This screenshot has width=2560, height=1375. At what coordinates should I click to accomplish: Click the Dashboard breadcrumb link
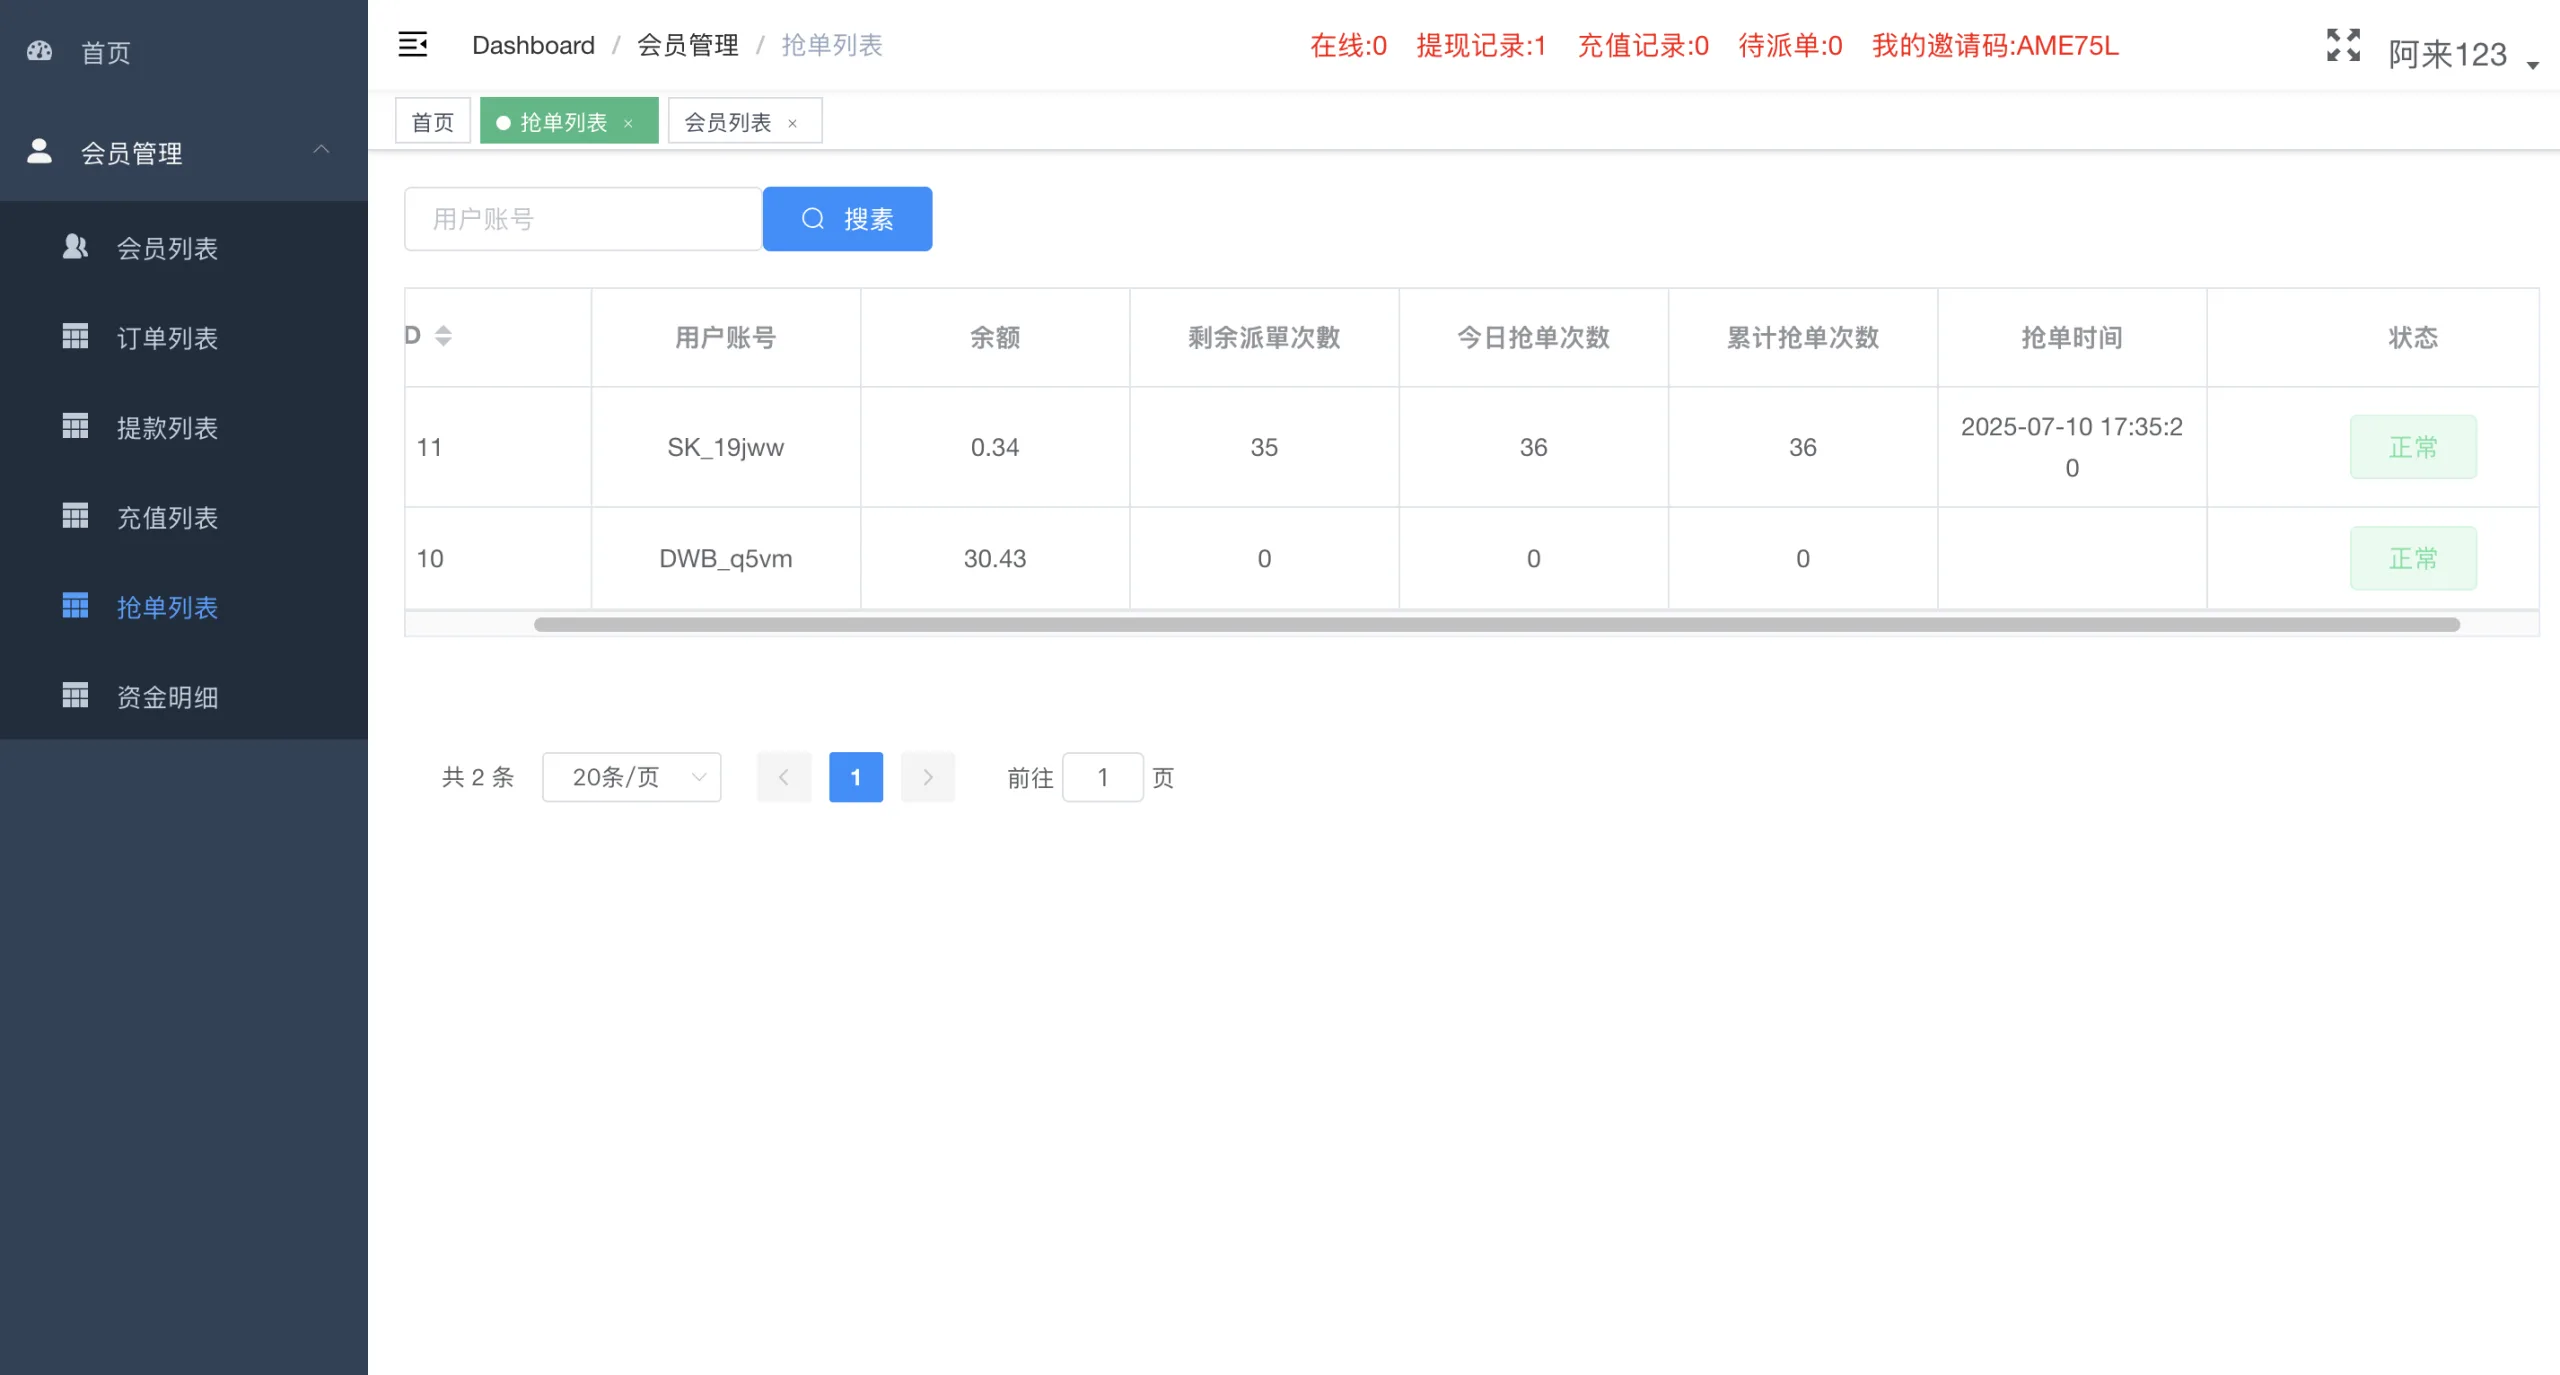[x=533, y=45]
